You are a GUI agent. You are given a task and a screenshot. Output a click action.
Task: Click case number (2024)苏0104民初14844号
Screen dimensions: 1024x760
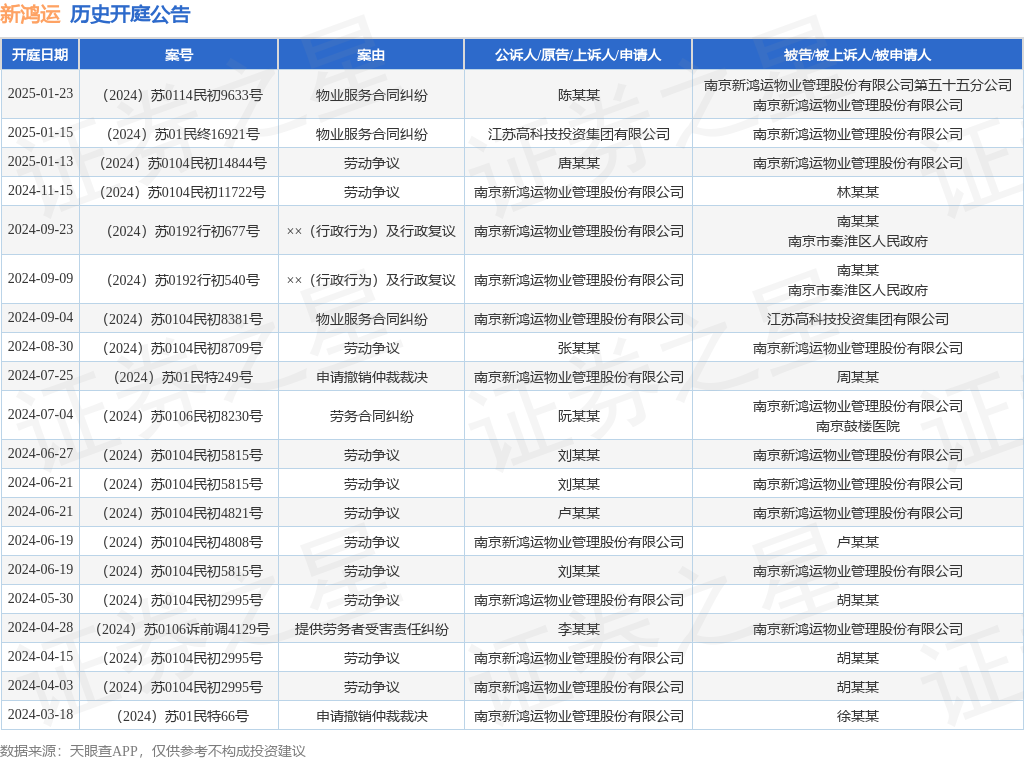[183, 163]
